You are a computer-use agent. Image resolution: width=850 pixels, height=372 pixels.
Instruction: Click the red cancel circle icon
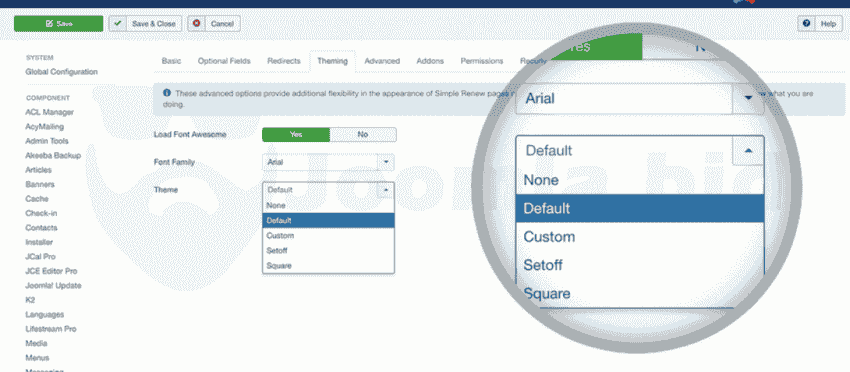tap(196, 24)
